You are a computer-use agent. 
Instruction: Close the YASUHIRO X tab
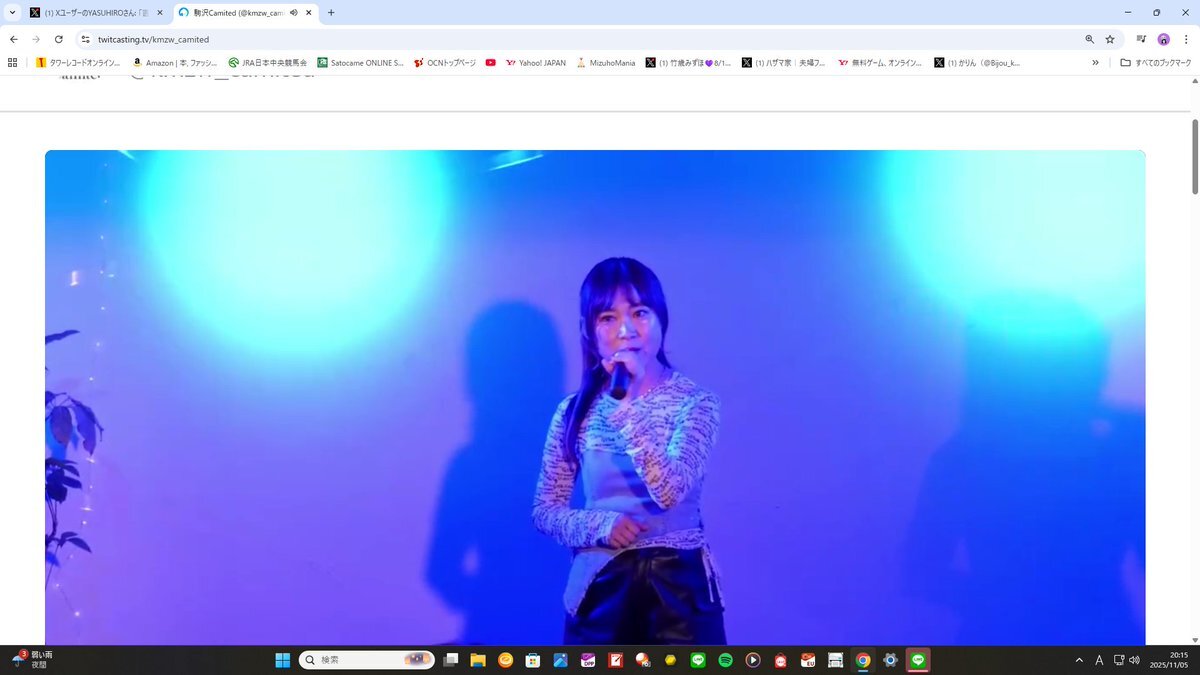pyautogui.click(x=159, y=13)
